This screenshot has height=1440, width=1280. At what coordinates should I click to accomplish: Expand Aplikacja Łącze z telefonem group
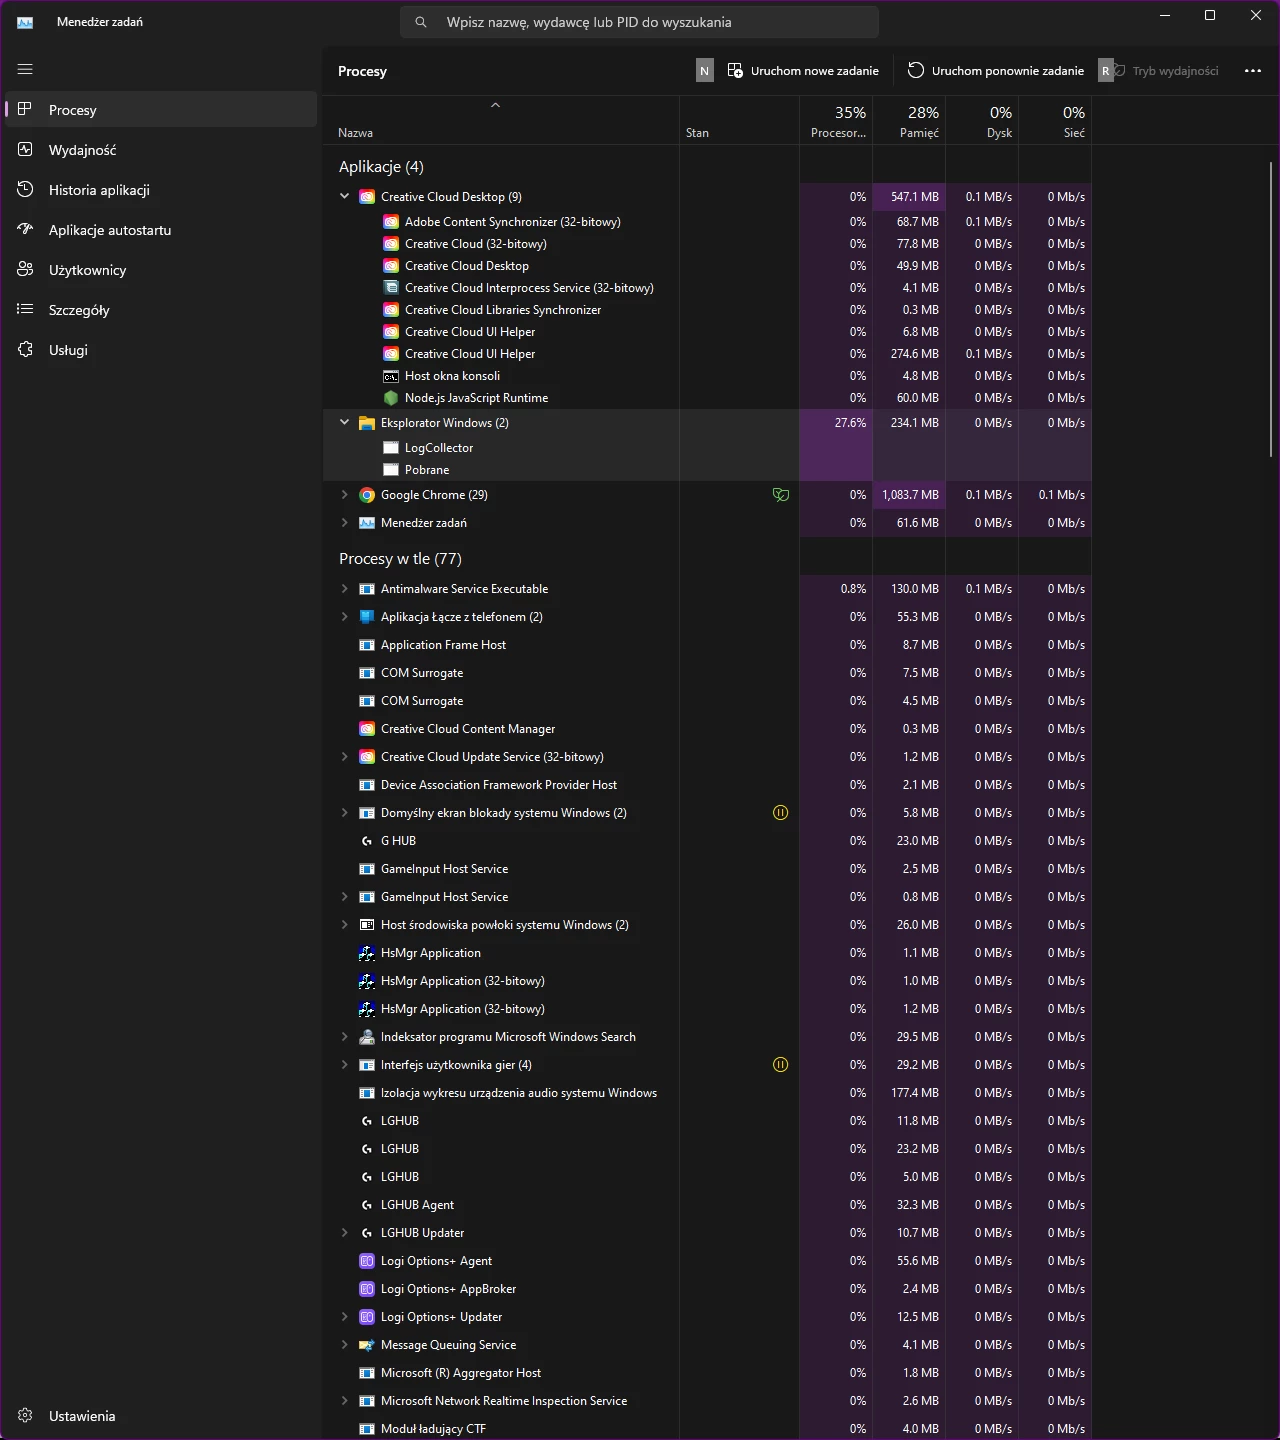click(x=345, y=617)
